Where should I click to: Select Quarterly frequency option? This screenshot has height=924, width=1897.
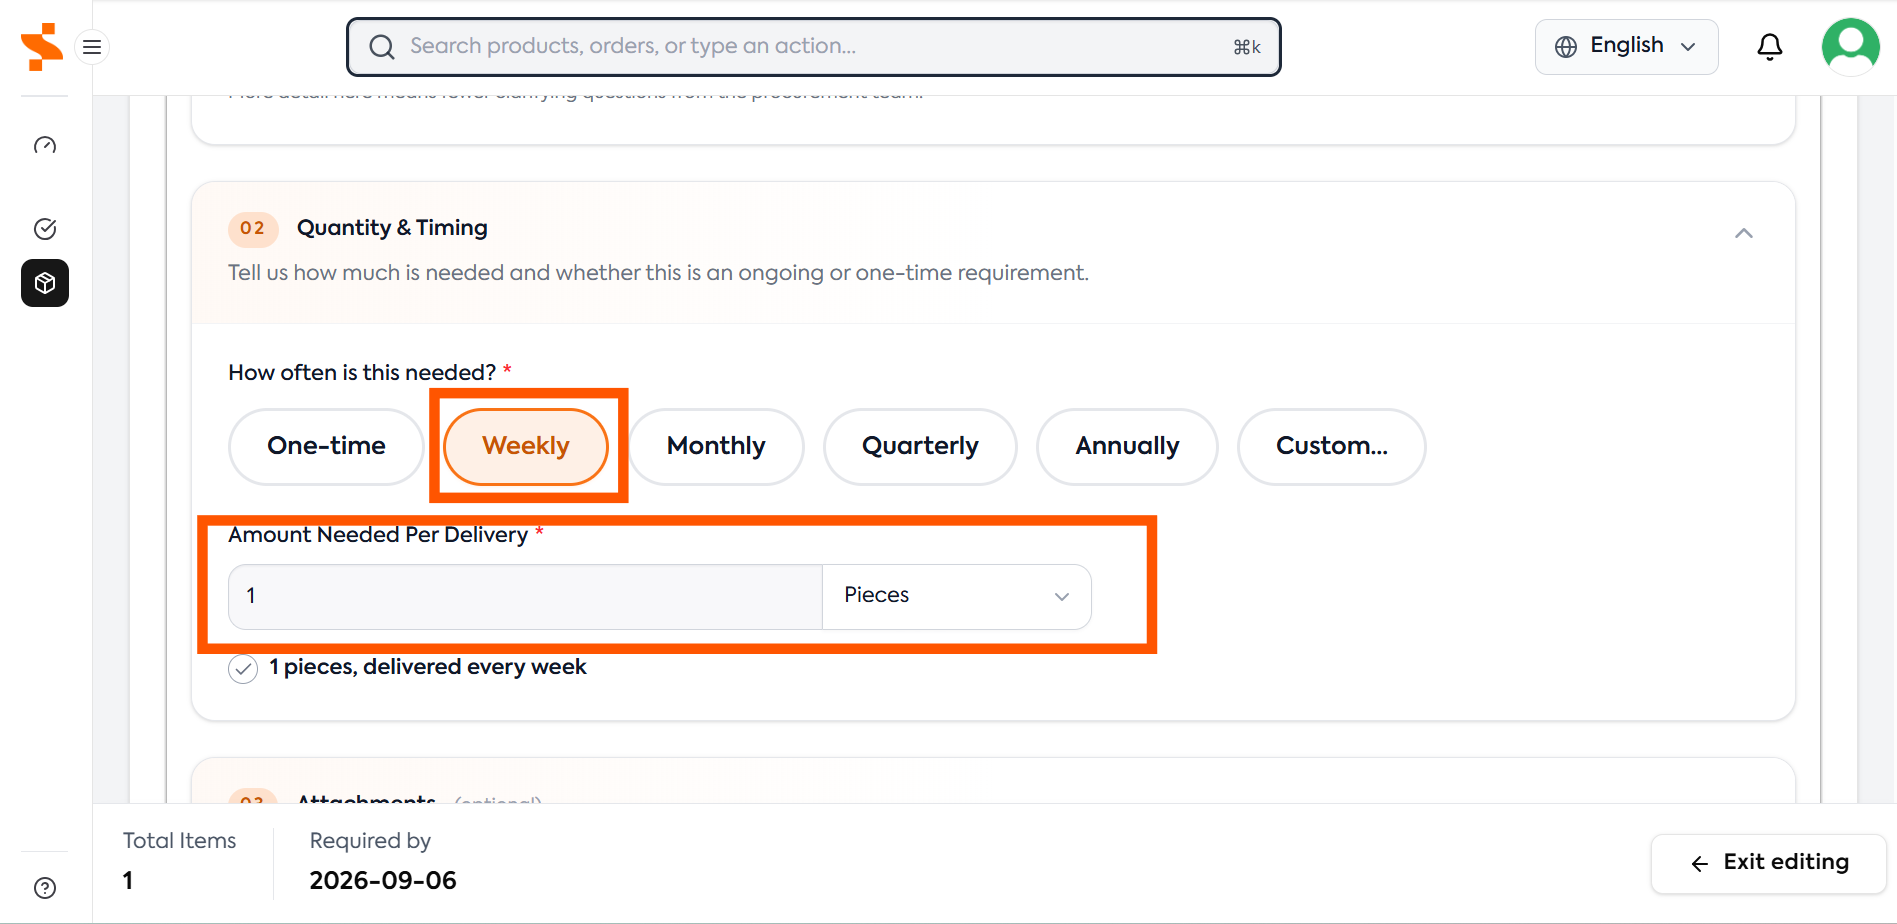[x=920, y=446]
